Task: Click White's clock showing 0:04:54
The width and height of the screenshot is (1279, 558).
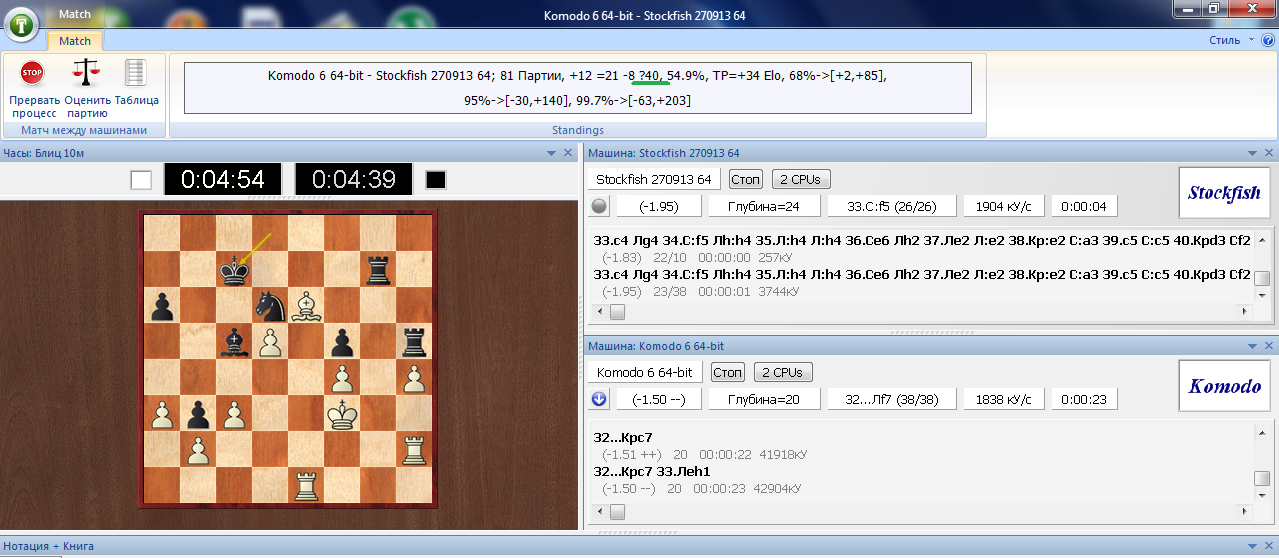Action: [x=223, y=179]
